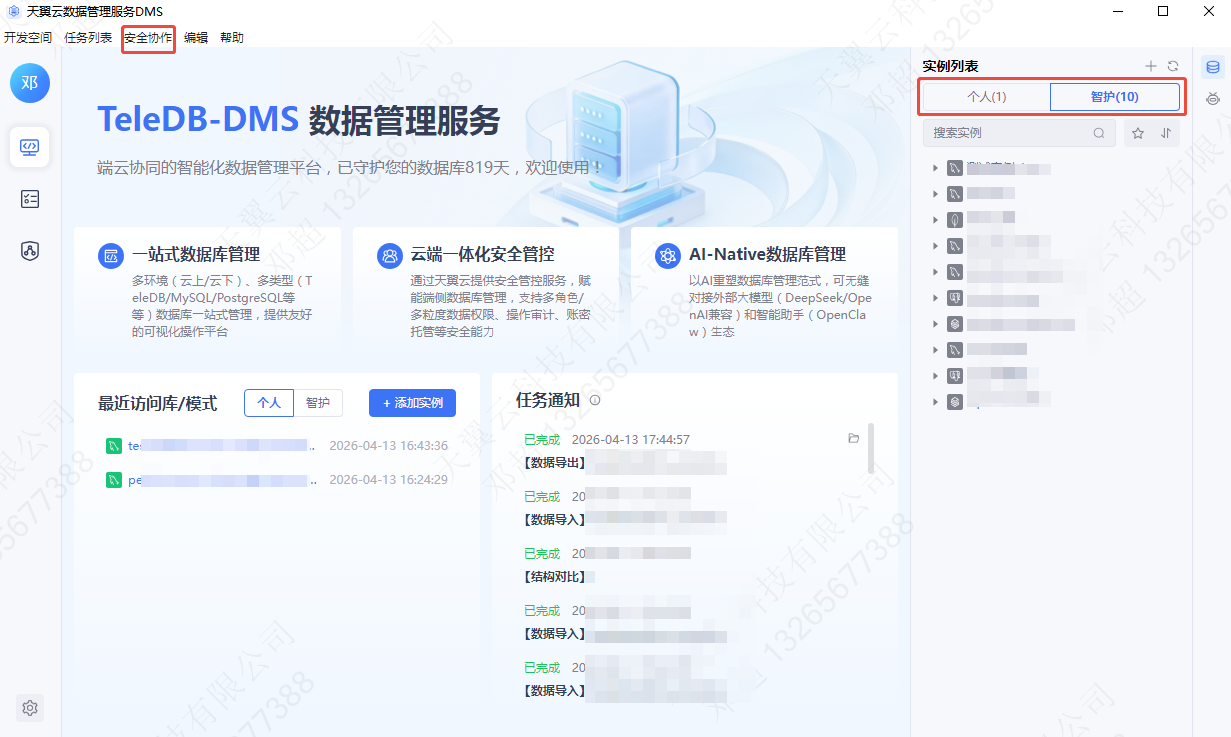Screen dimensions: 1231x737
Task: Click the 最近访问库/模式 heading
Action: point(157,404)
